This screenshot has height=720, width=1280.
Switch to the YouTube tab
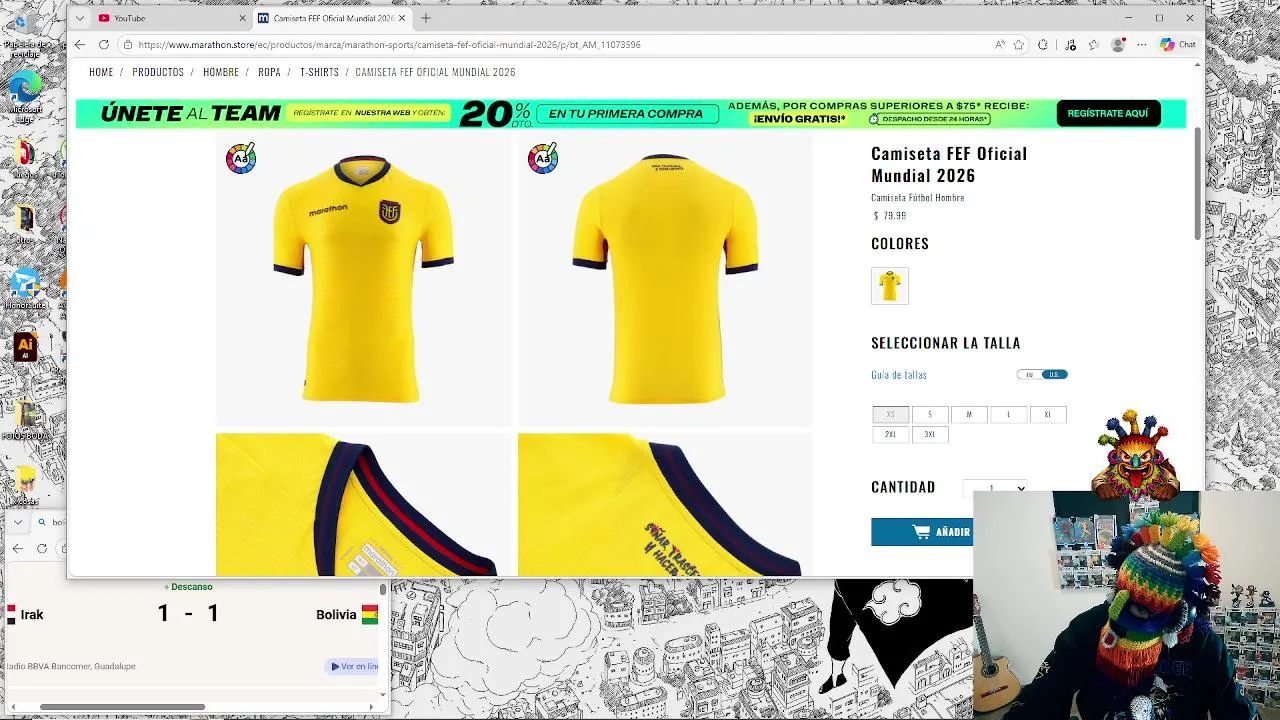tap(169, 18)
